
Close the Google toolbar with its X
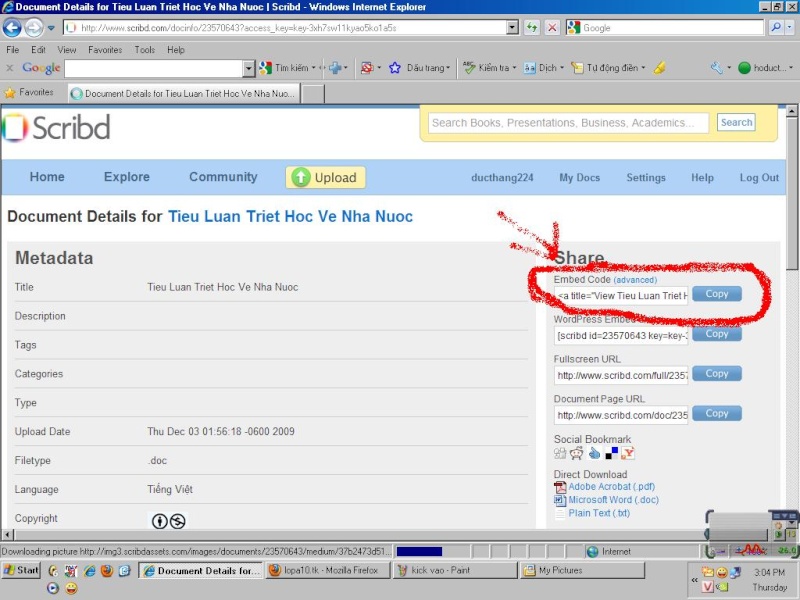10,68
